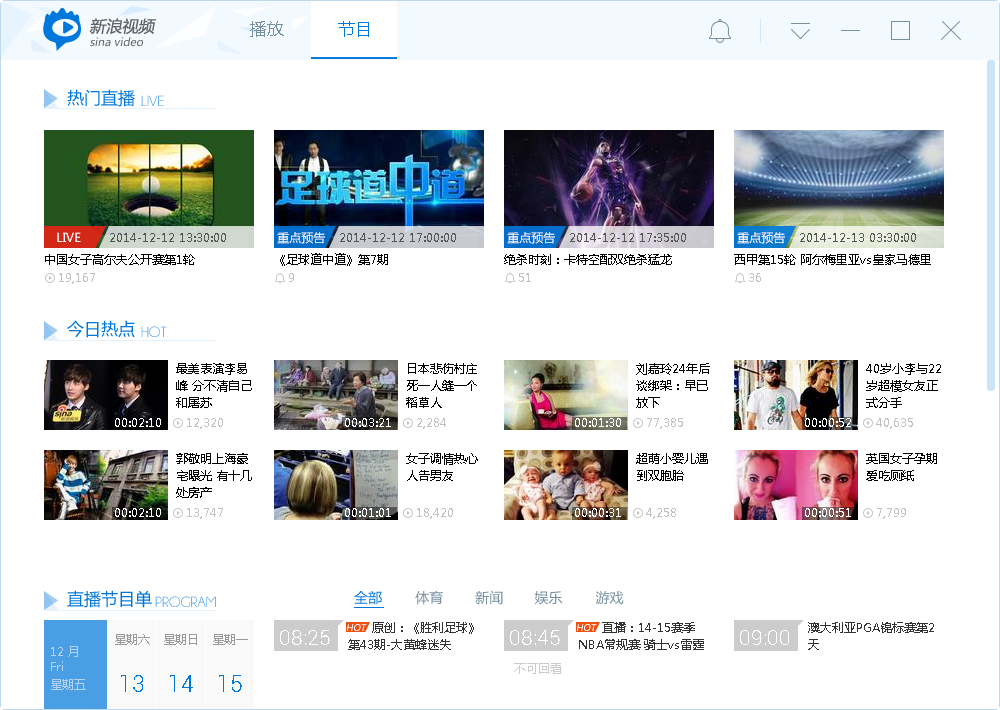1000x710 pixels.
Task: Expand the 直播节目单 section via blue triangle
Action: (50, 600)
